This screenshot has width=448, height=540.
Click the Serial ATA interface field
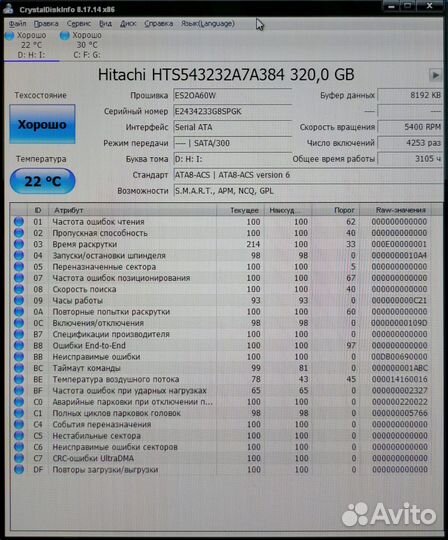[232, 127]
